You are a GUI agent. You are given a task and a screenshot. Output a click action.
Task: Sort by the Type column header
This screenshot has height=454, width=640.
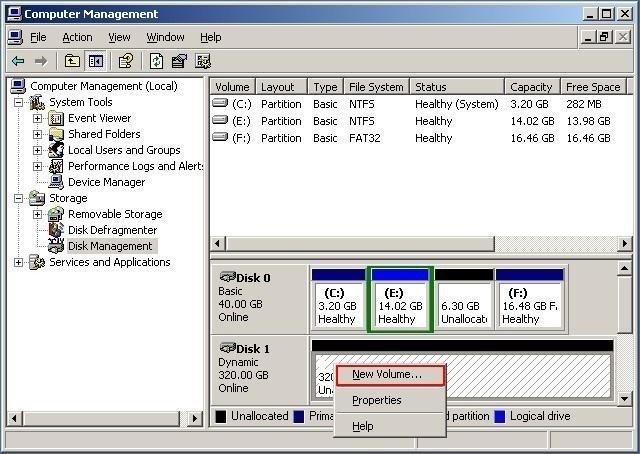click(325, 87)
